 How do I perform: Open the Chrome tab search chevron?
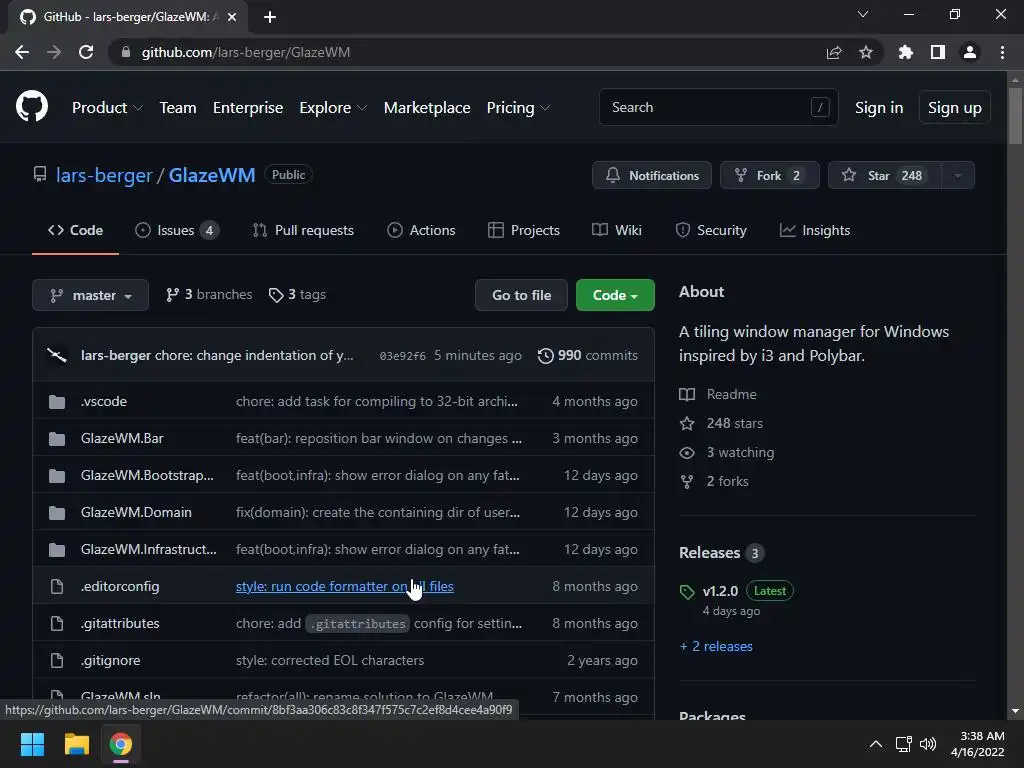(863, 14)
